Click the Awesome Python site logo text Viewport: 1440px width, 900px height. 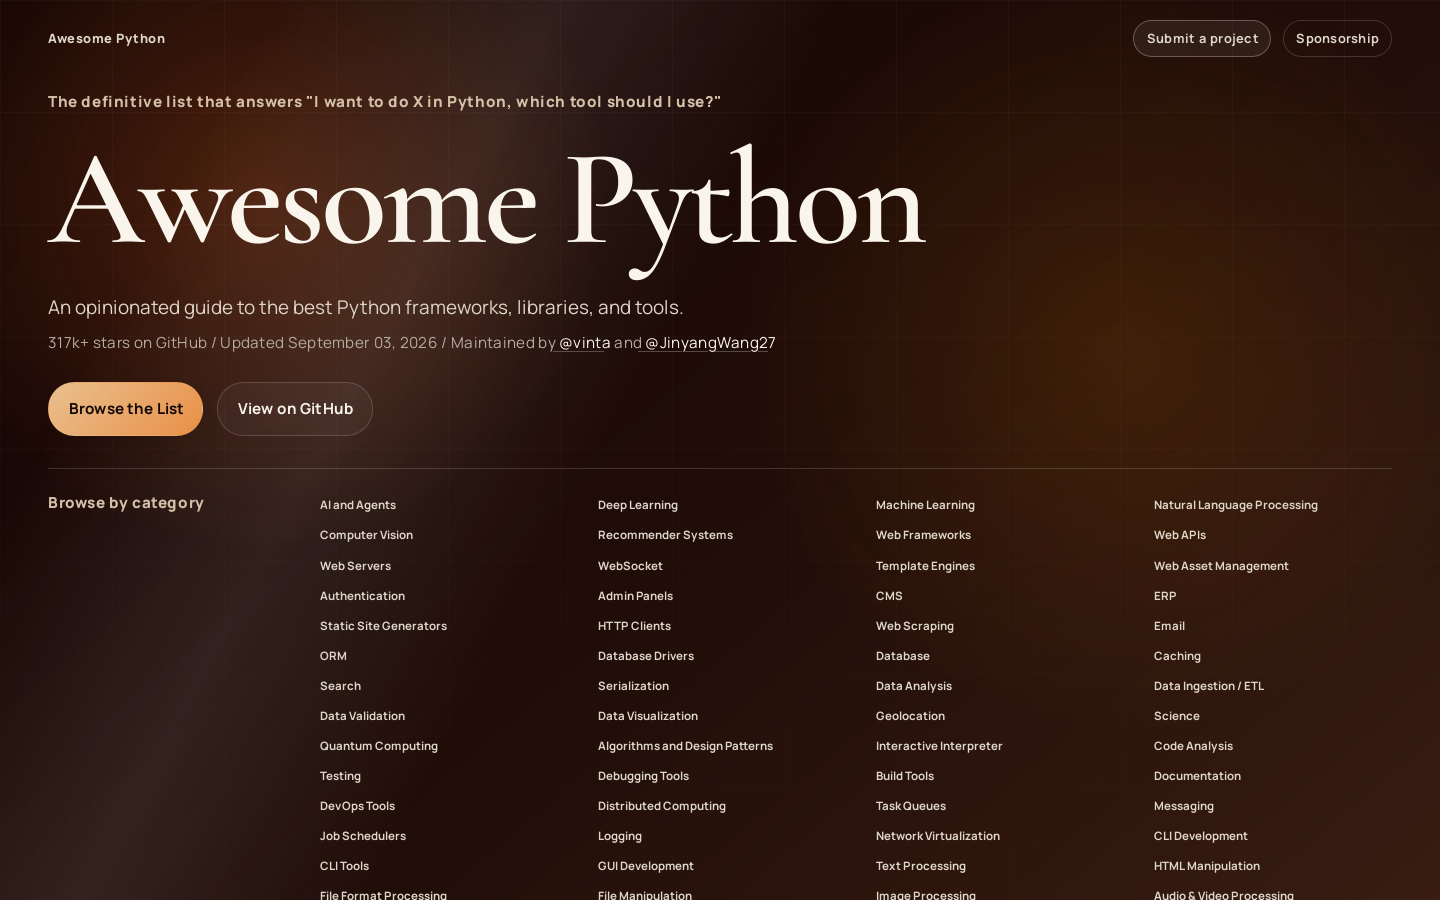pyautogui.click(x=106, y=38)
